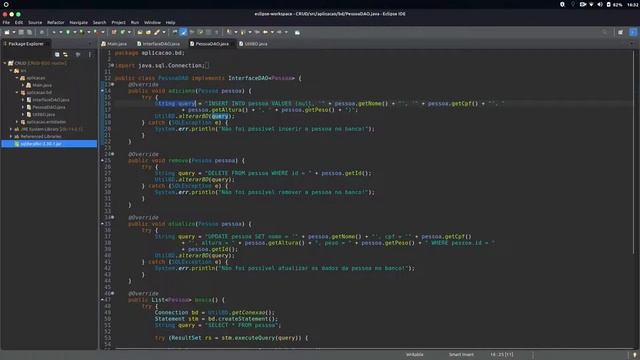This screenshot has width=640, height=360.
Task: Select PessoaDAO.java in Package Explorer tree
Action: click(49, 107)
